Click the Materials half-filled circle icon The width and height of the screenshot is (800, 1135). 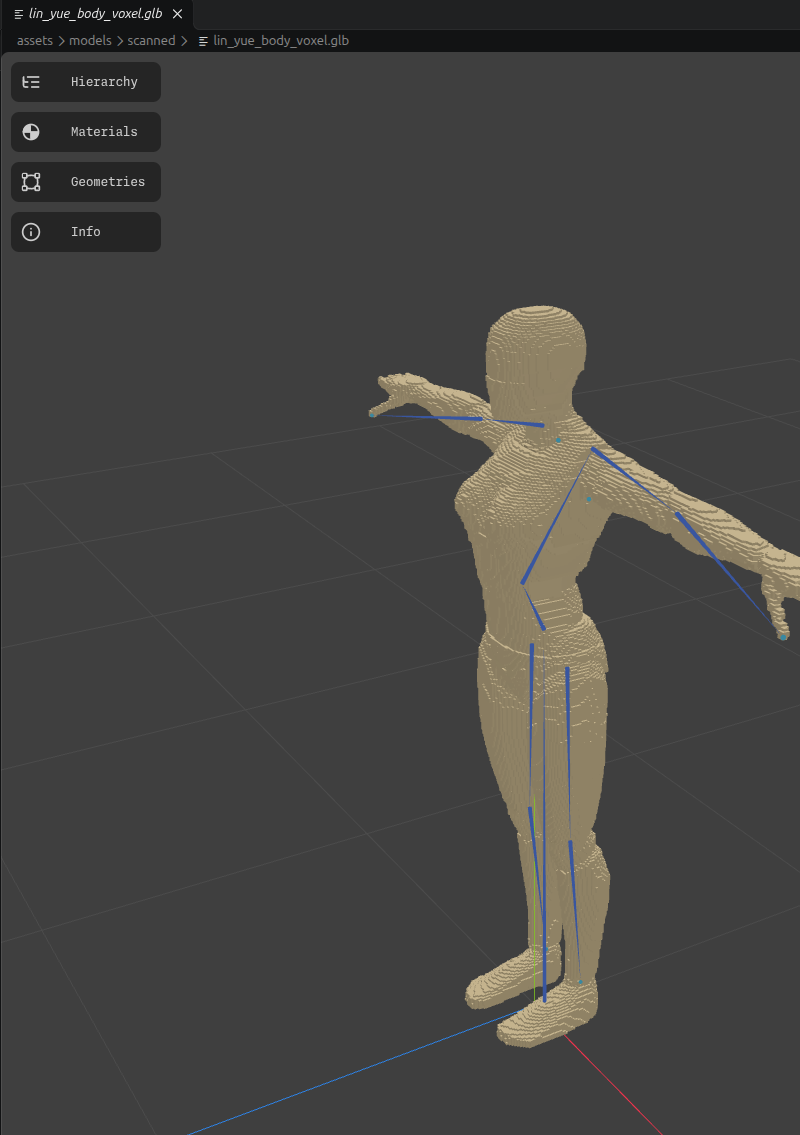coord(31,132)
